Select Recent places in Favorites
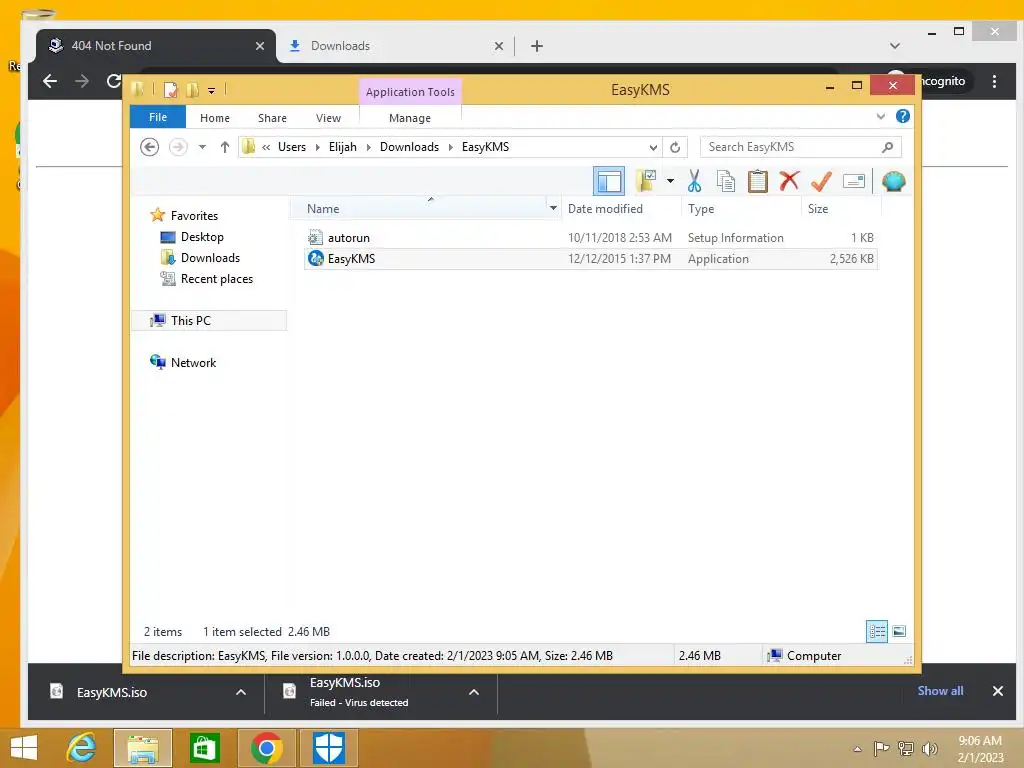This screenshot has height=768, width=1024. [x=217, y=279]
